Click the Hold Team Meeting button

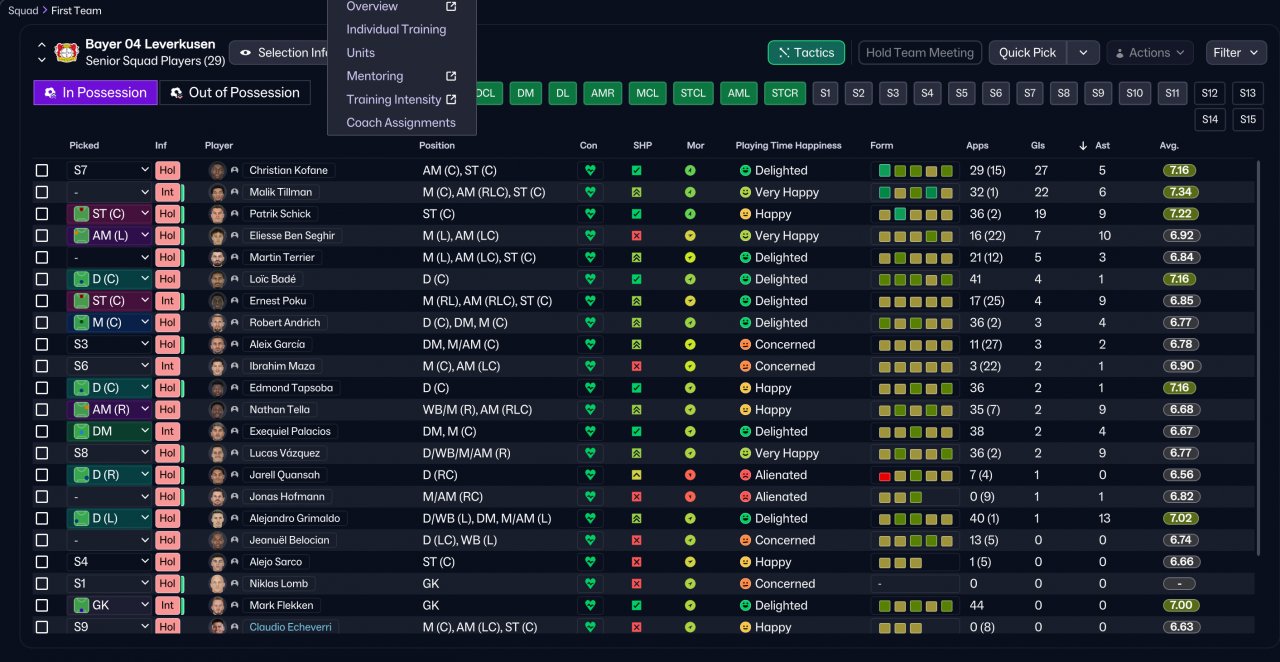920,53
